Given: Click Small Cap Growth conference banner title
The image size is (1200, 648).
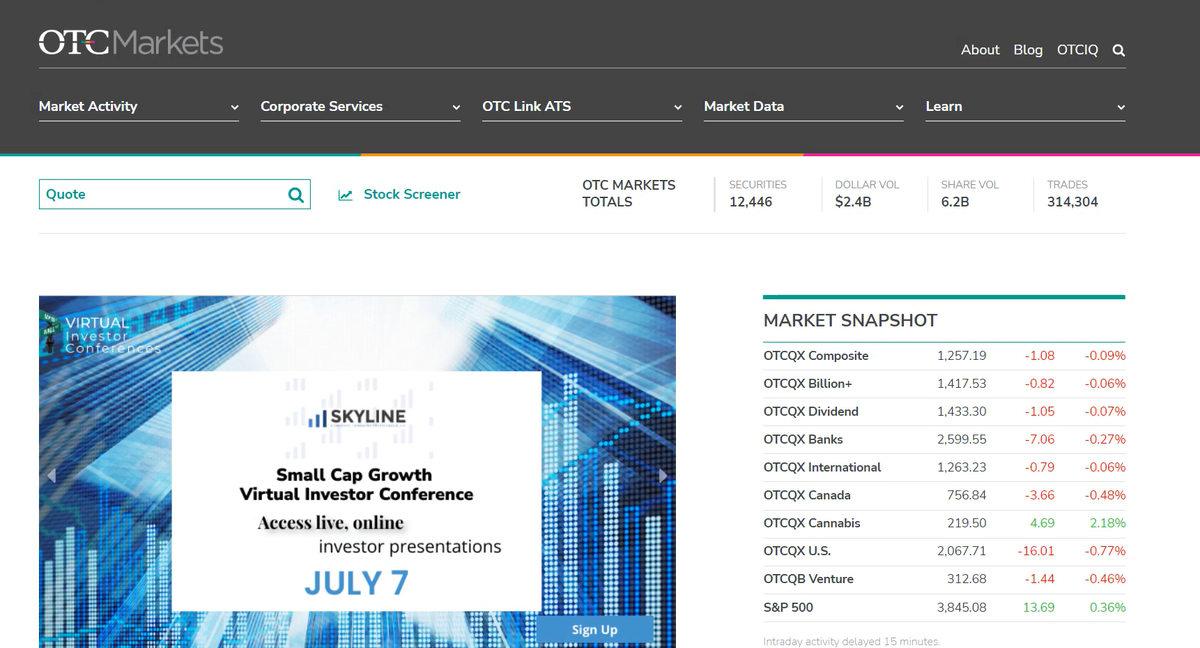Looking at the screenshot, I should 356,484.
